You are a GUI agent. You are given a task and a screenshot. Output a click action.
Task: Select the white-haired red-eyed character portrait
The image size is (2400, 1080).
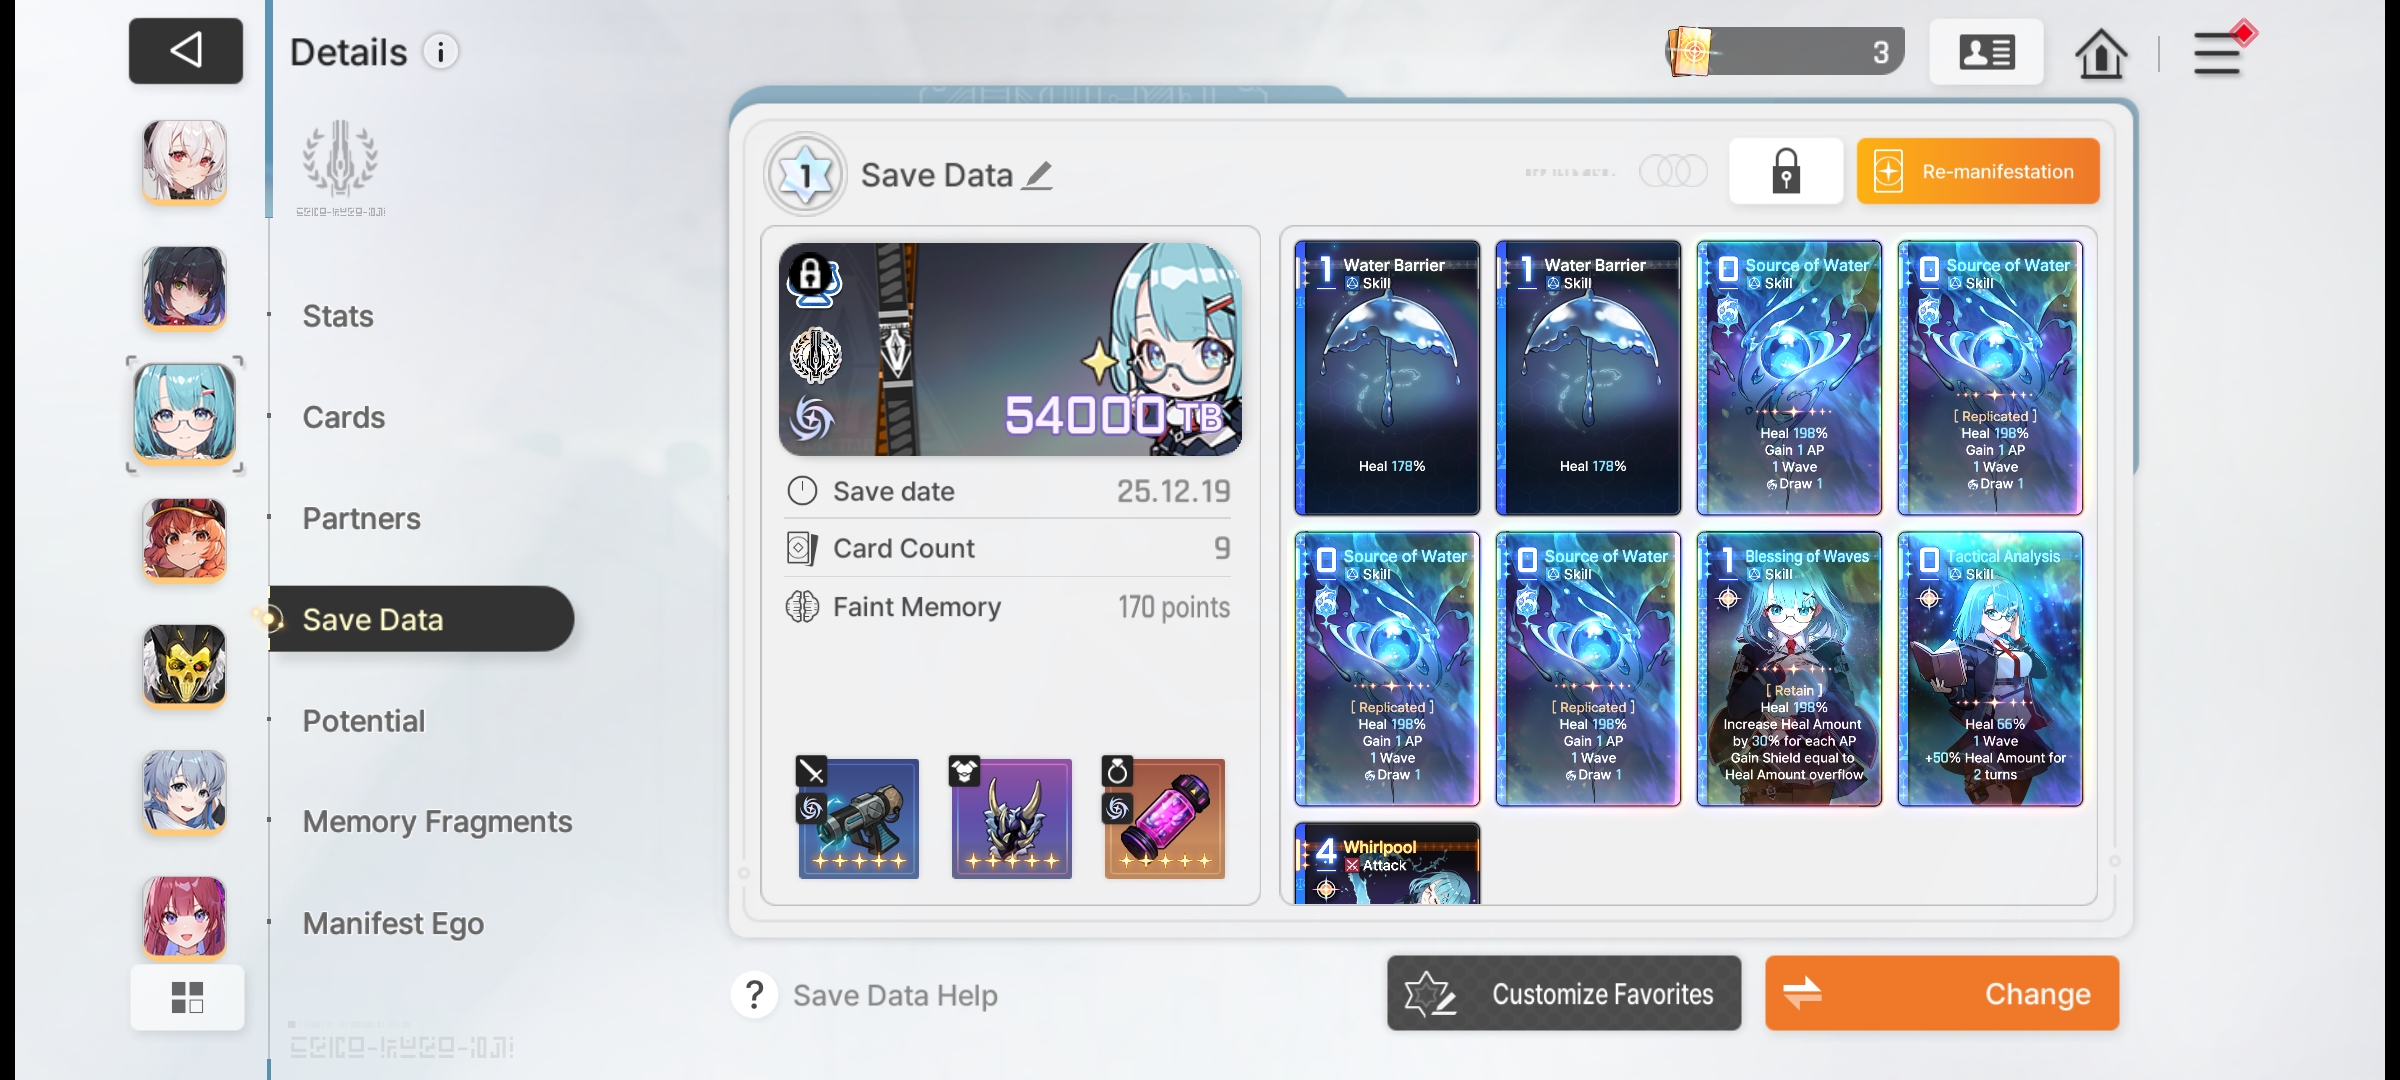(184, 161)
